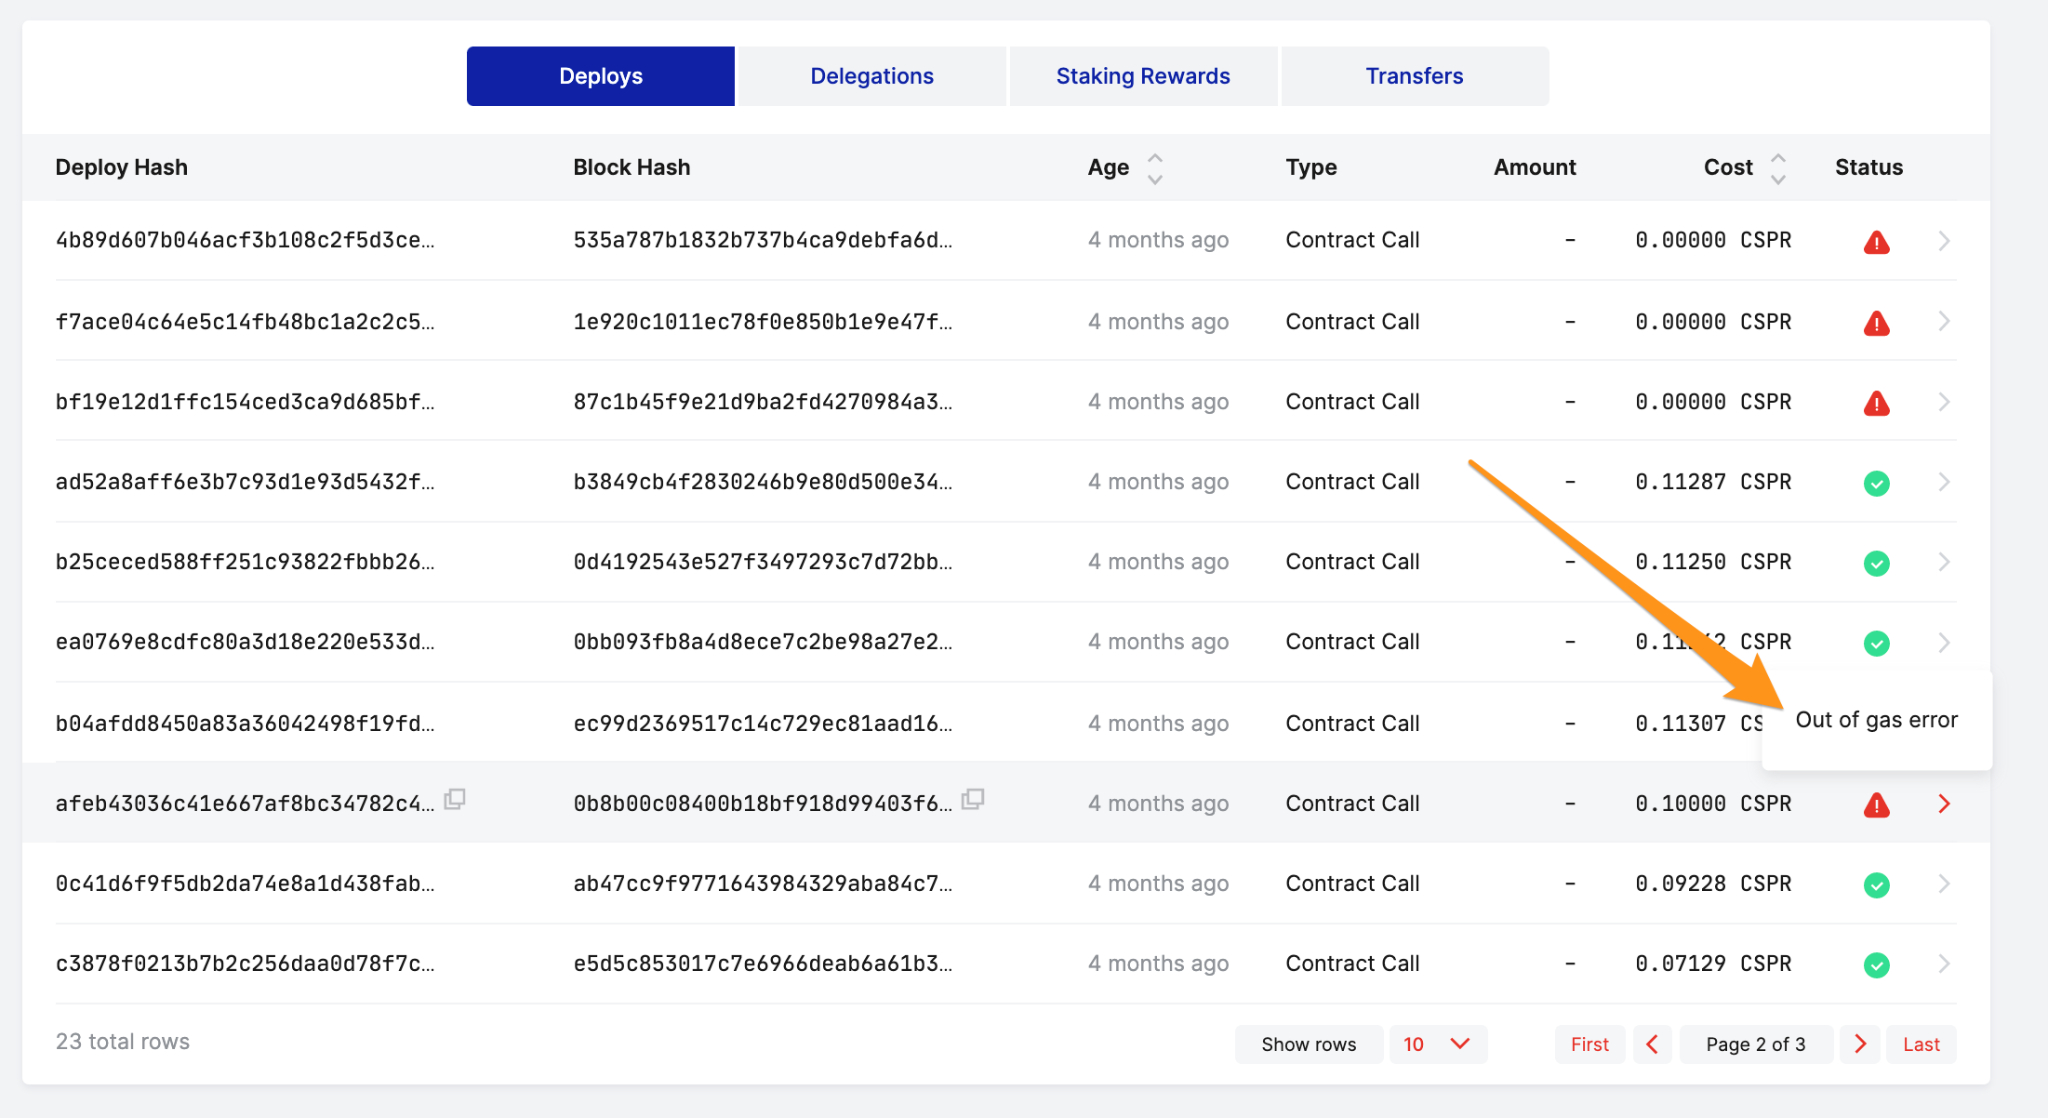2048x1118 pixels.
Task: Click success icon for 0c41d6f9f5 row
Action: 1876,885
